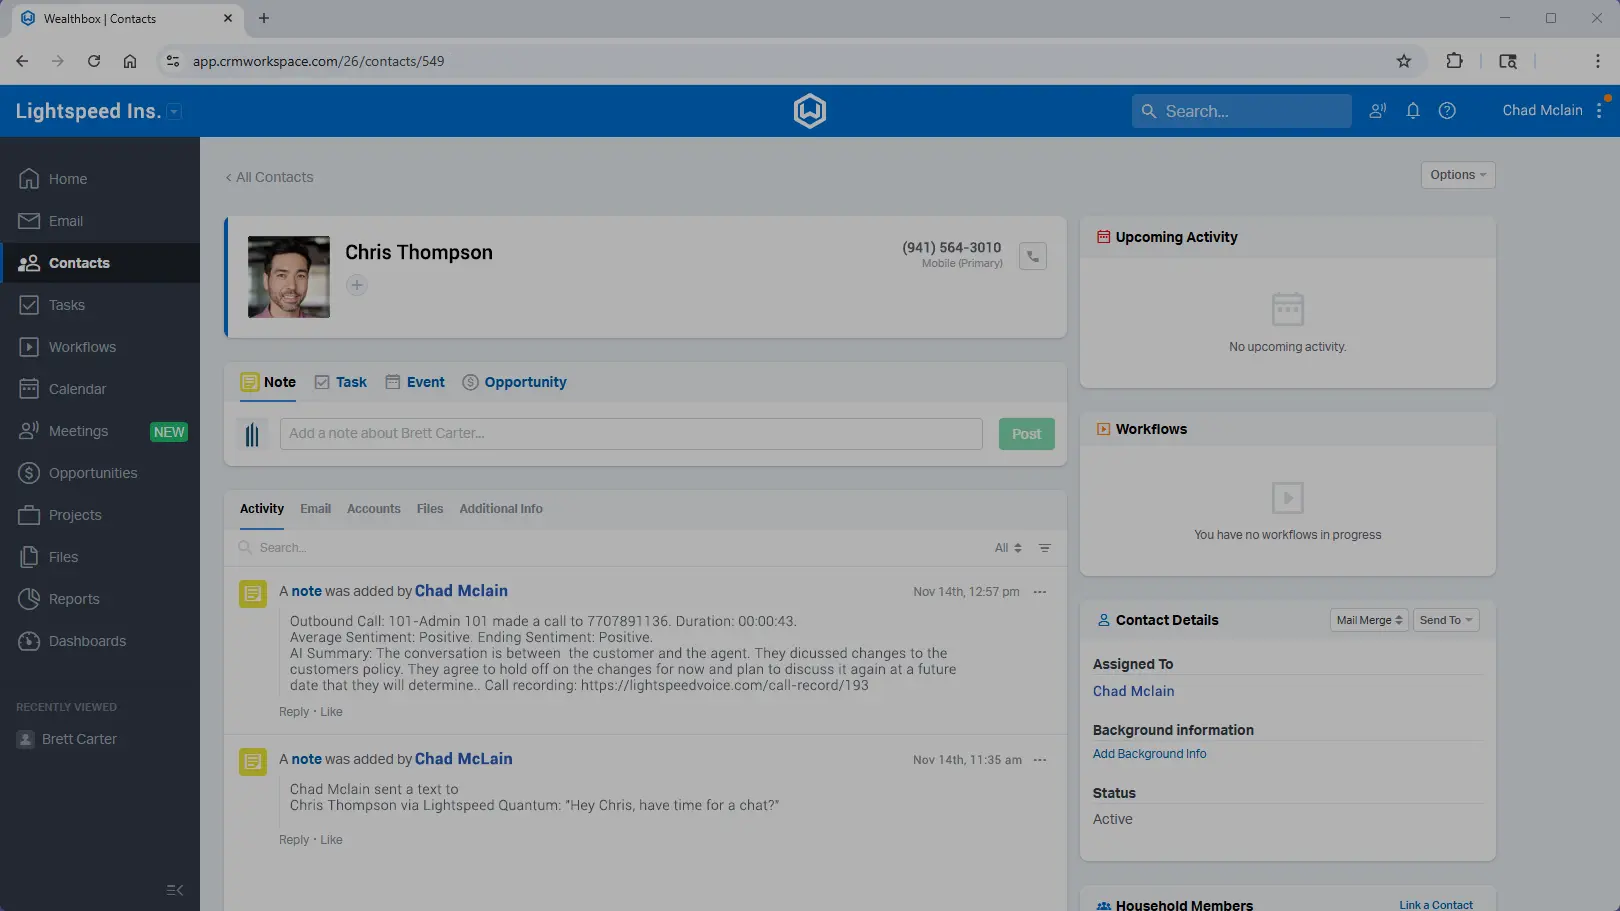
Task: Add a tag with the plus icon
Action: coord(357,285)
